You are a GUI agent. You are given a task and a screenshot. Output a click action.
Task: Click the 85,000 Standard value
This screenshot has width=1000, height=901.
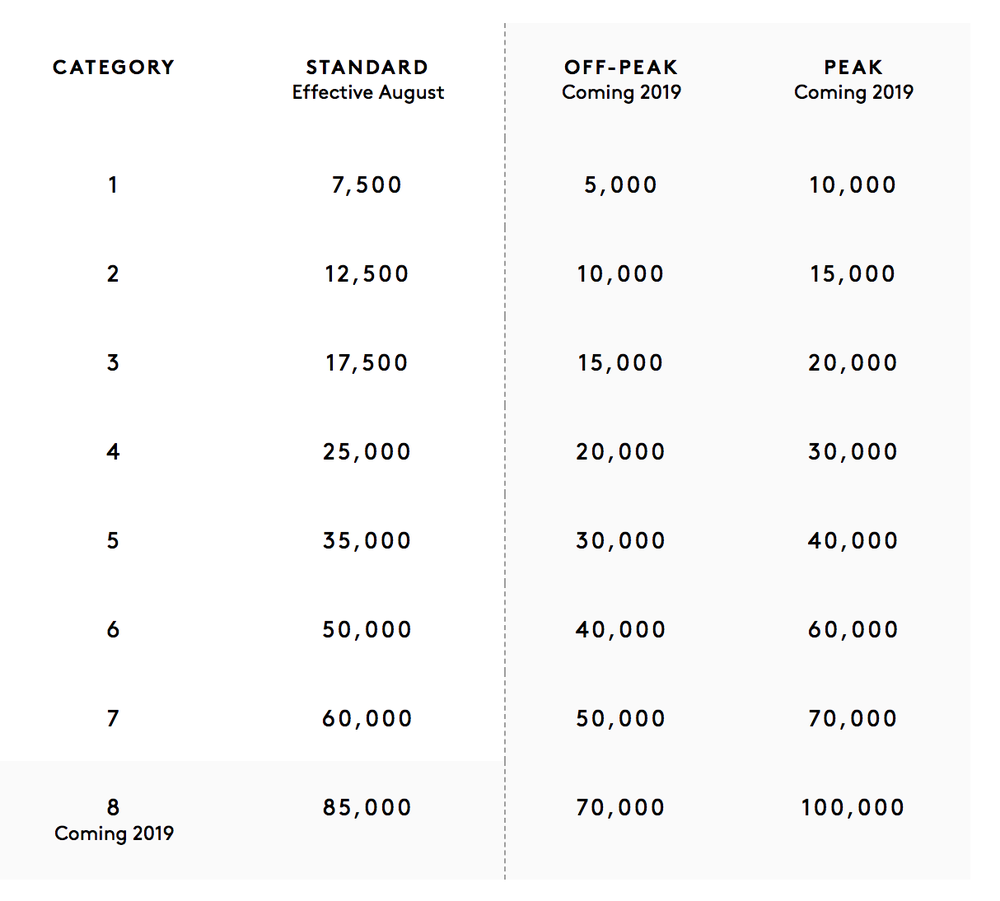(367, 808)
